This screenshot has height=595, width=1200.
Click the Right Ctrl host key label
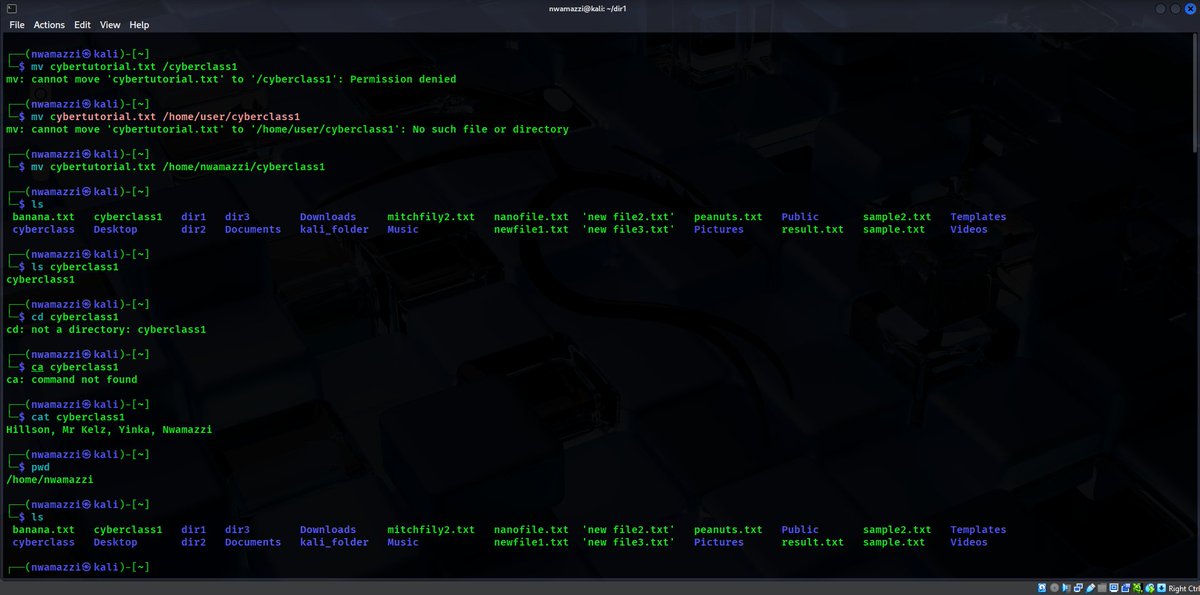(x=1183, y=588)
